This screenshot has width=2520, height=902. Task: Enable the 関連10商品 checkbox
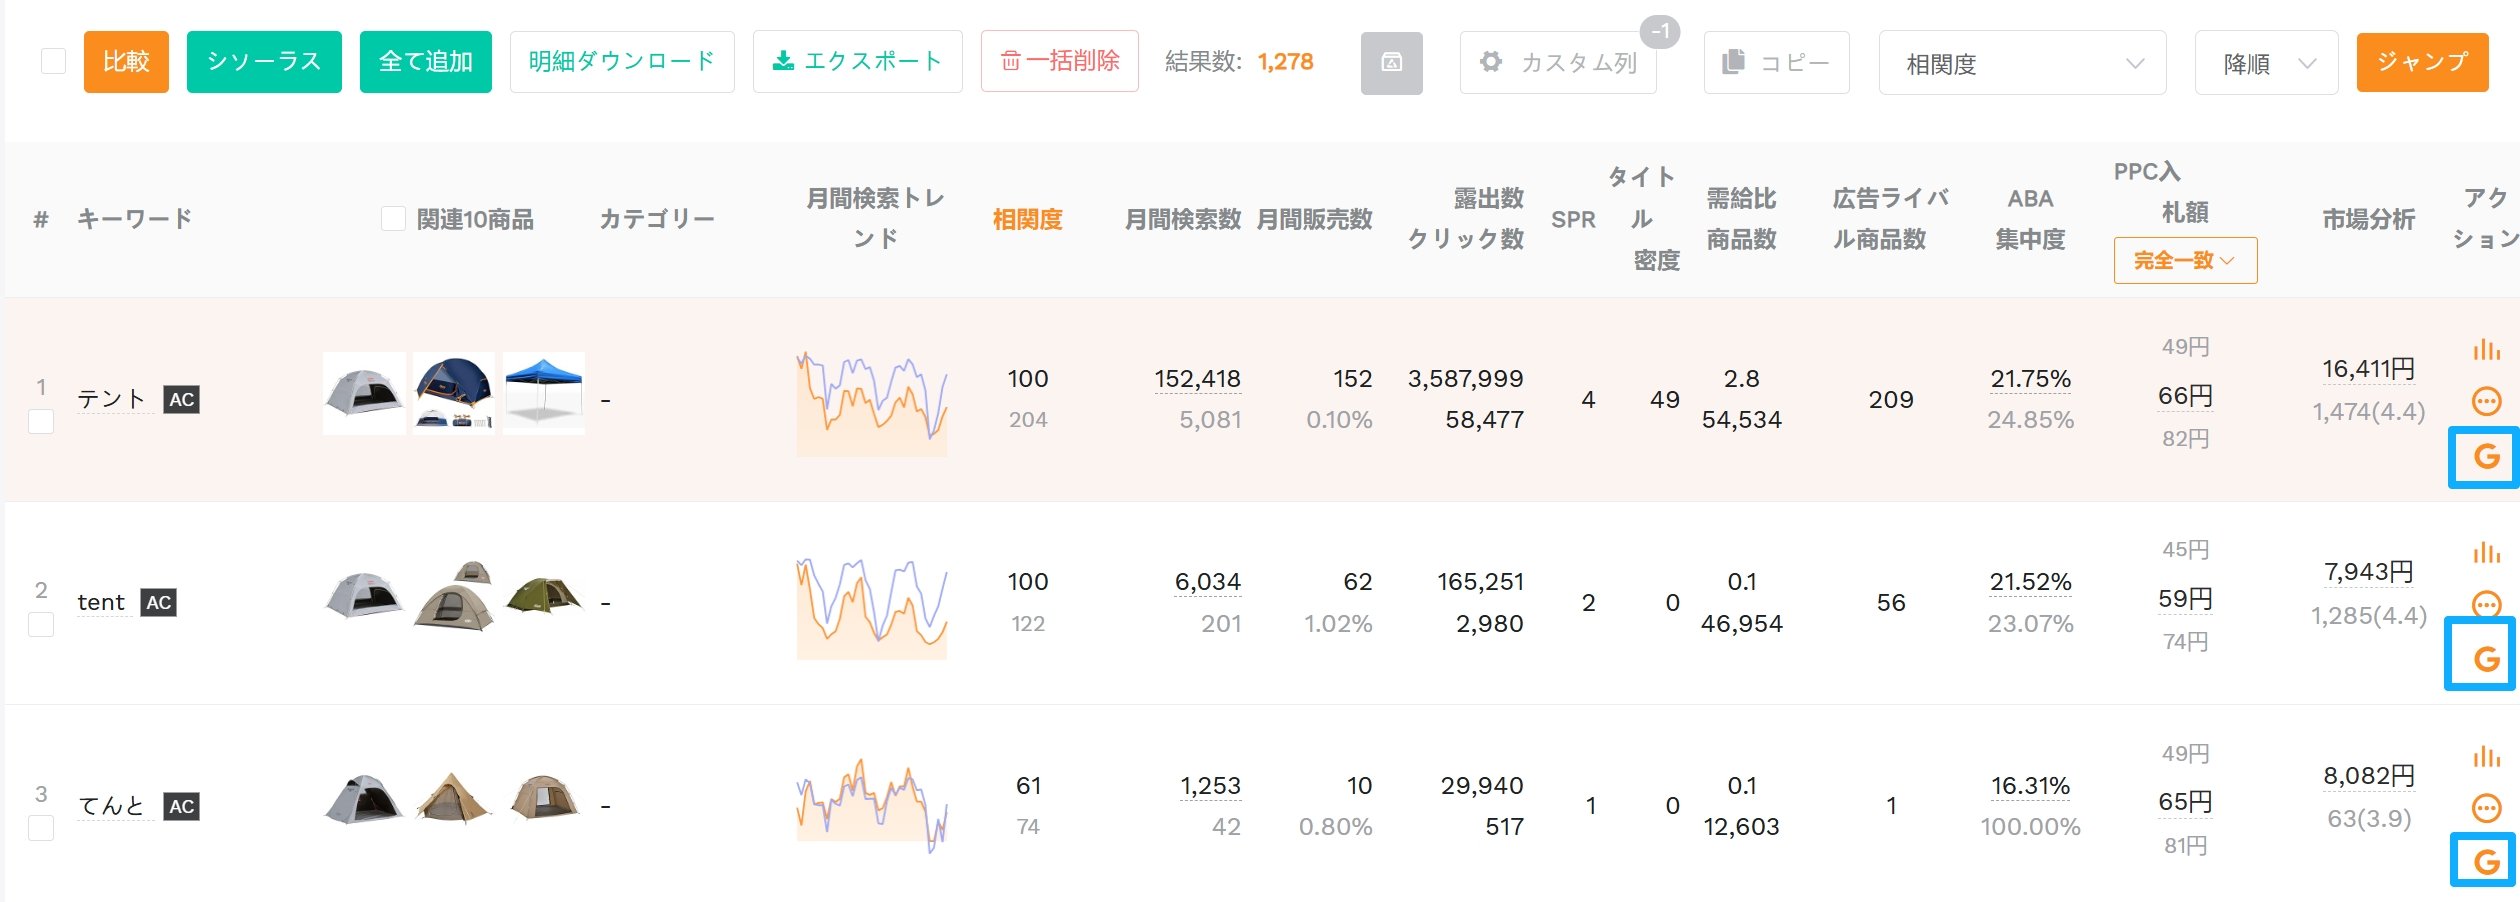pos(393,219)
